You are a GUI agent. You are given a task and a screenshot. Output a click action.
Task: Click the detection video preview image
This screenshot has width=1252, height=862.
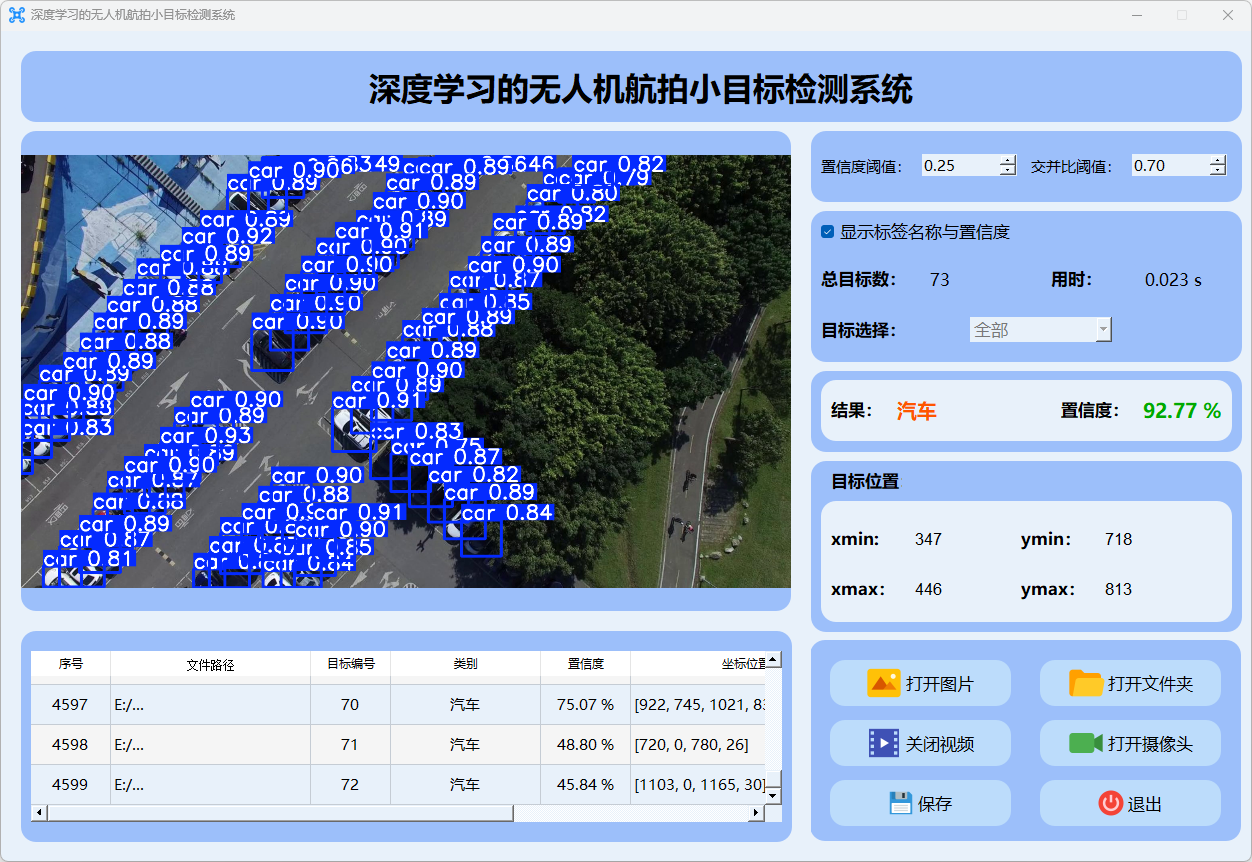(x=405, y=371)
